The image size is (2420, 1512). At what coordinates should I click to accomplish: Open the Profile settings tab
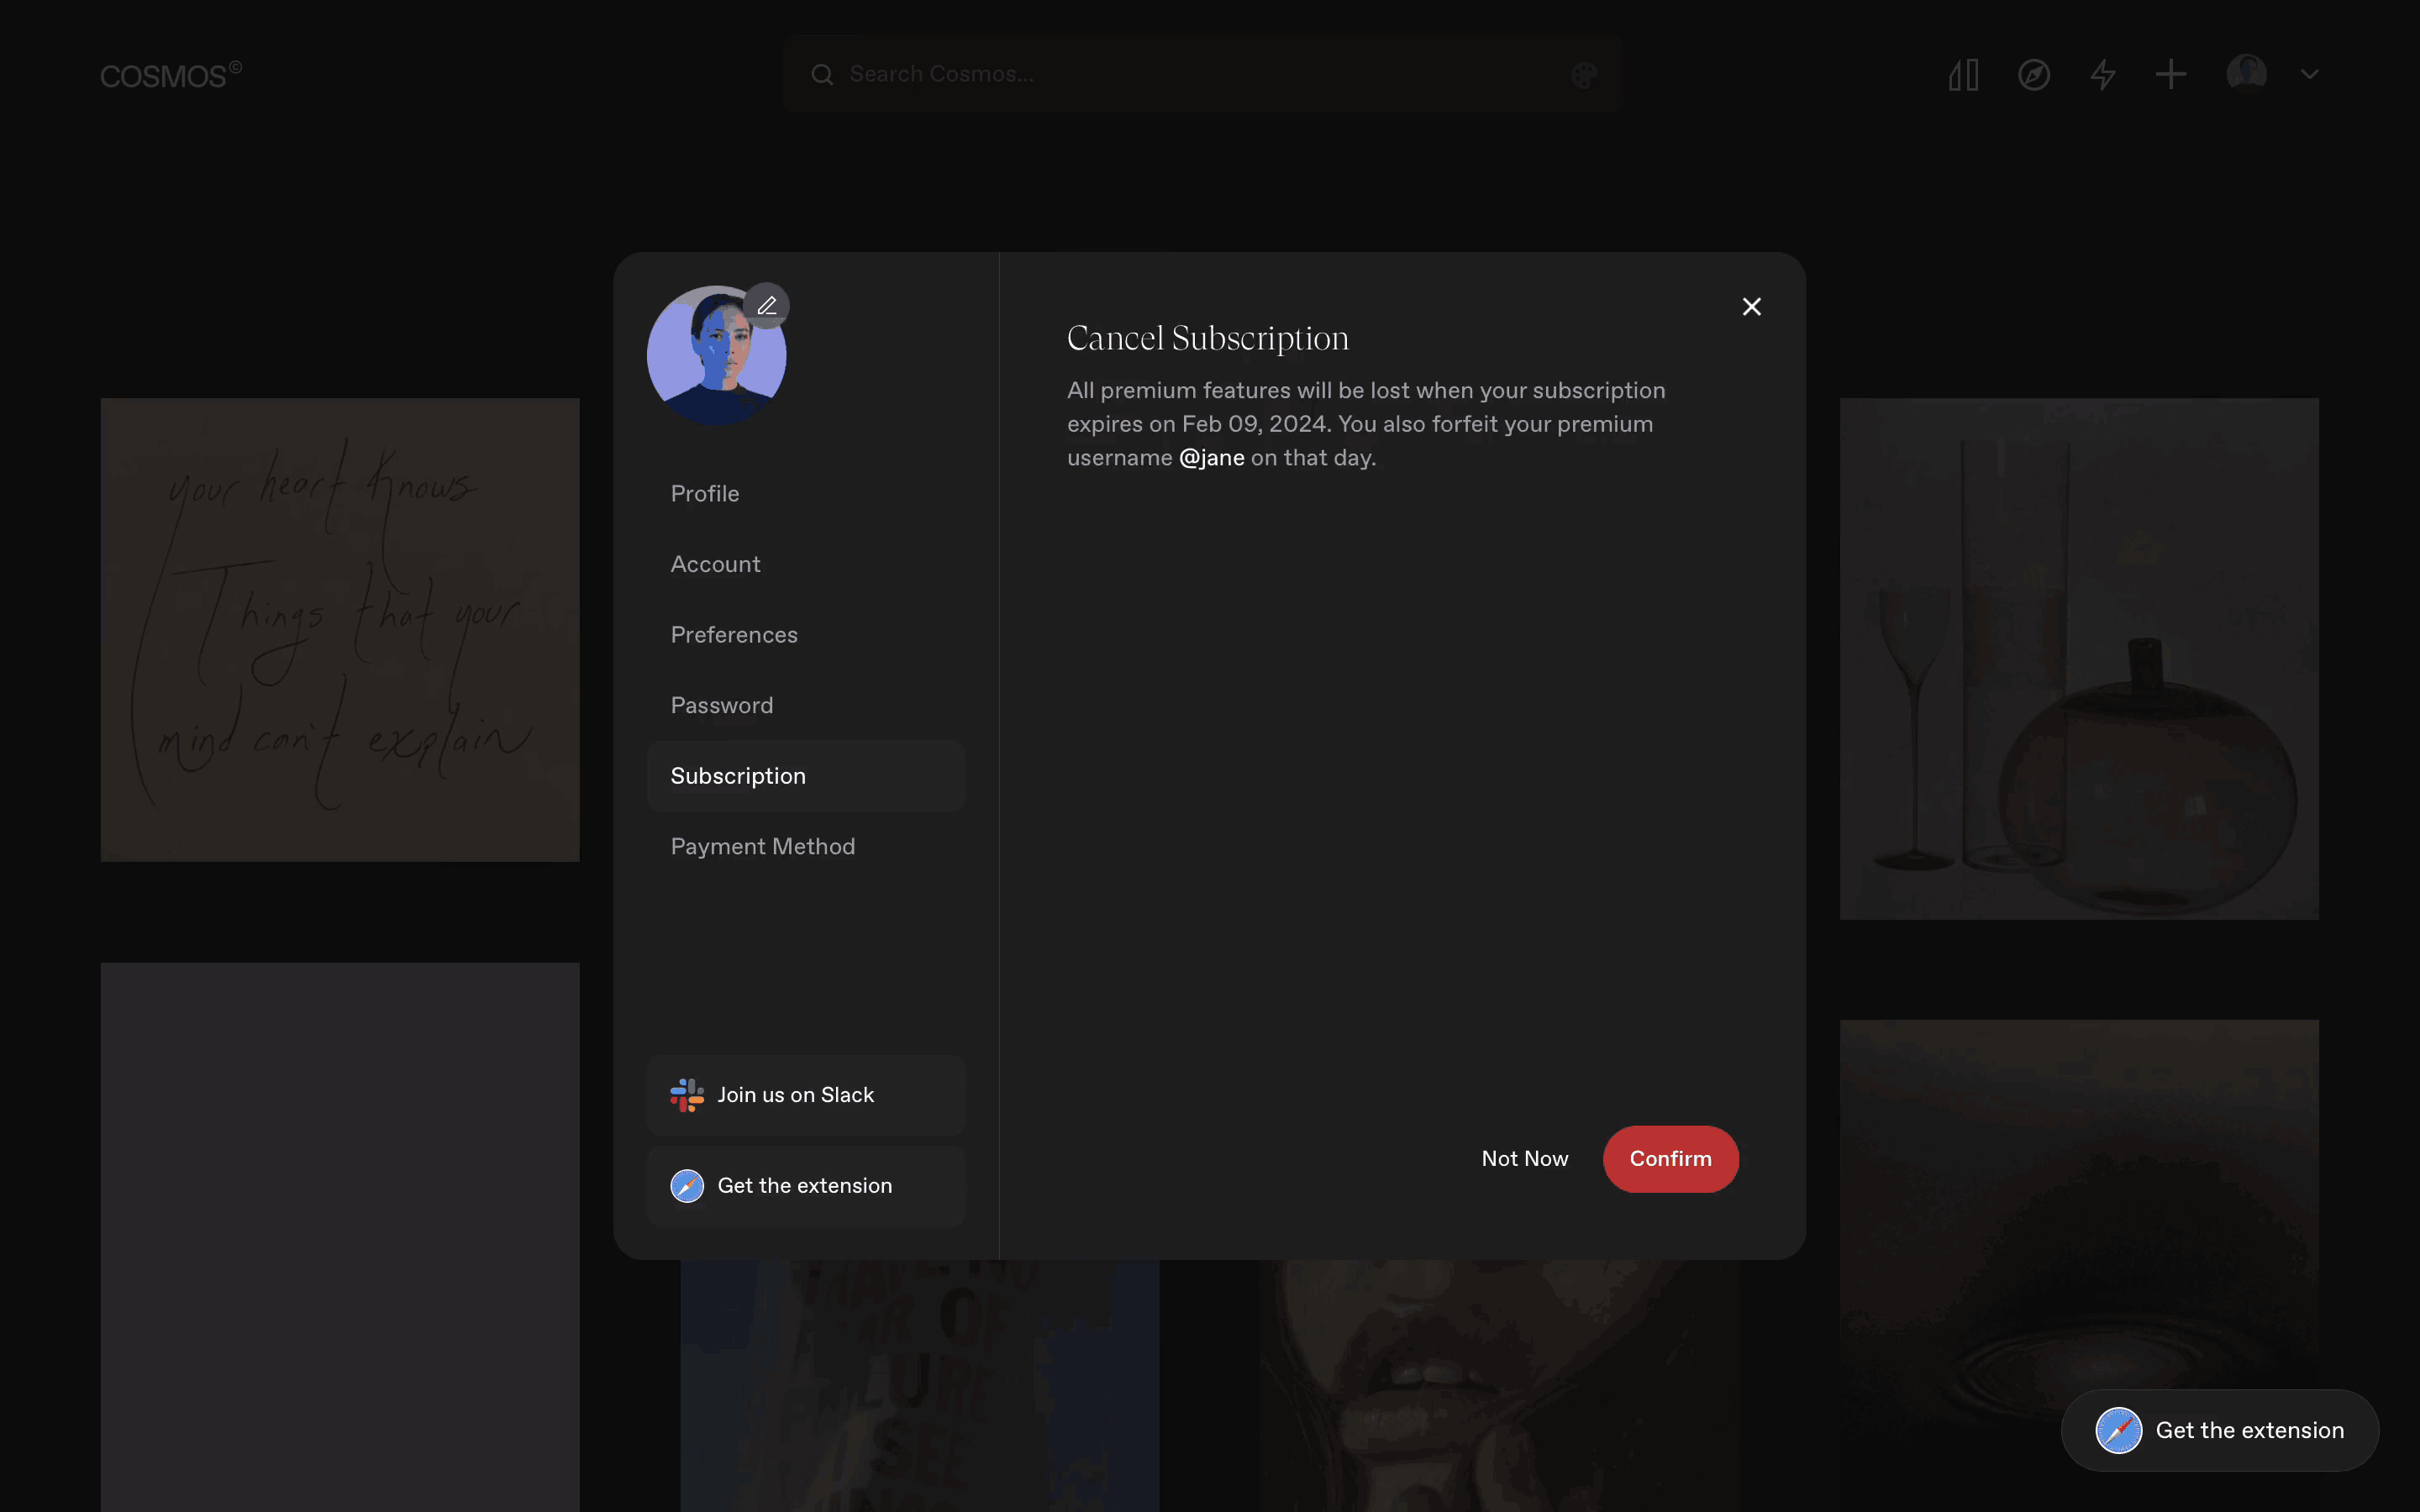pyautogui.click(x=705, y=494)
